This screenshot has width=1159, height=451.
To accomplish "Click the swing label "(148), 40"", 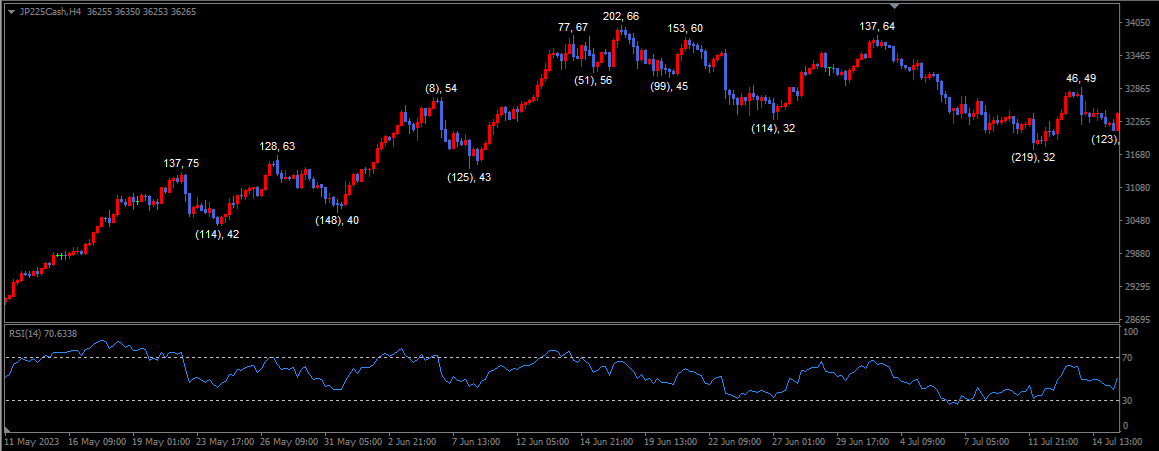I will coord(337,220).
